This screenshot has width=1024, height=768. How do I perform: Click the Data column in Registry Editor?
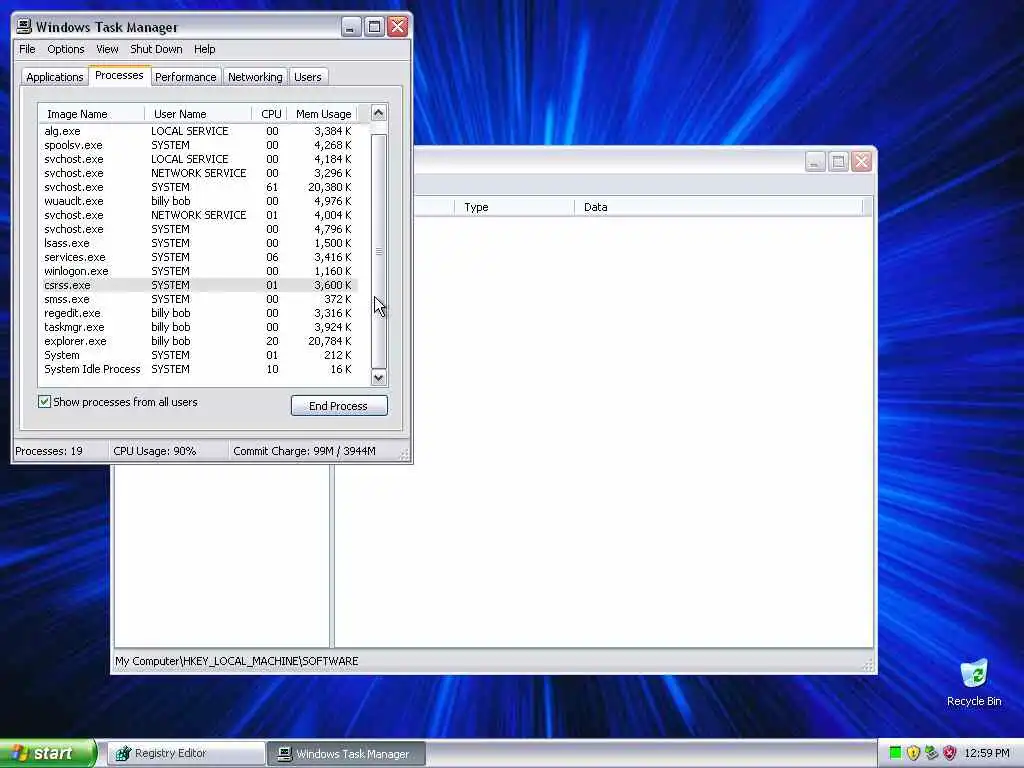coord(718,207)
